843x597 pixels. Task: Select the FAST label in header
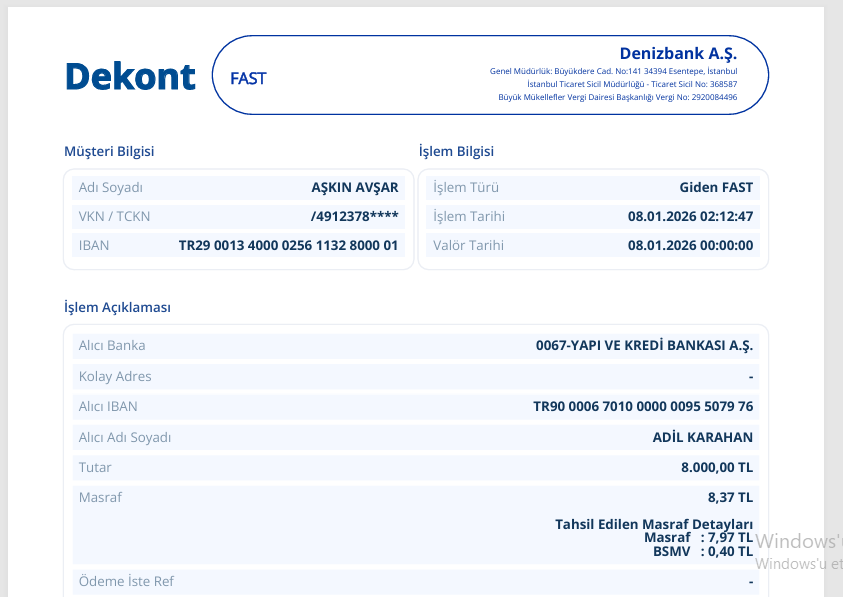pyautogui.click(x=248, y=79)
